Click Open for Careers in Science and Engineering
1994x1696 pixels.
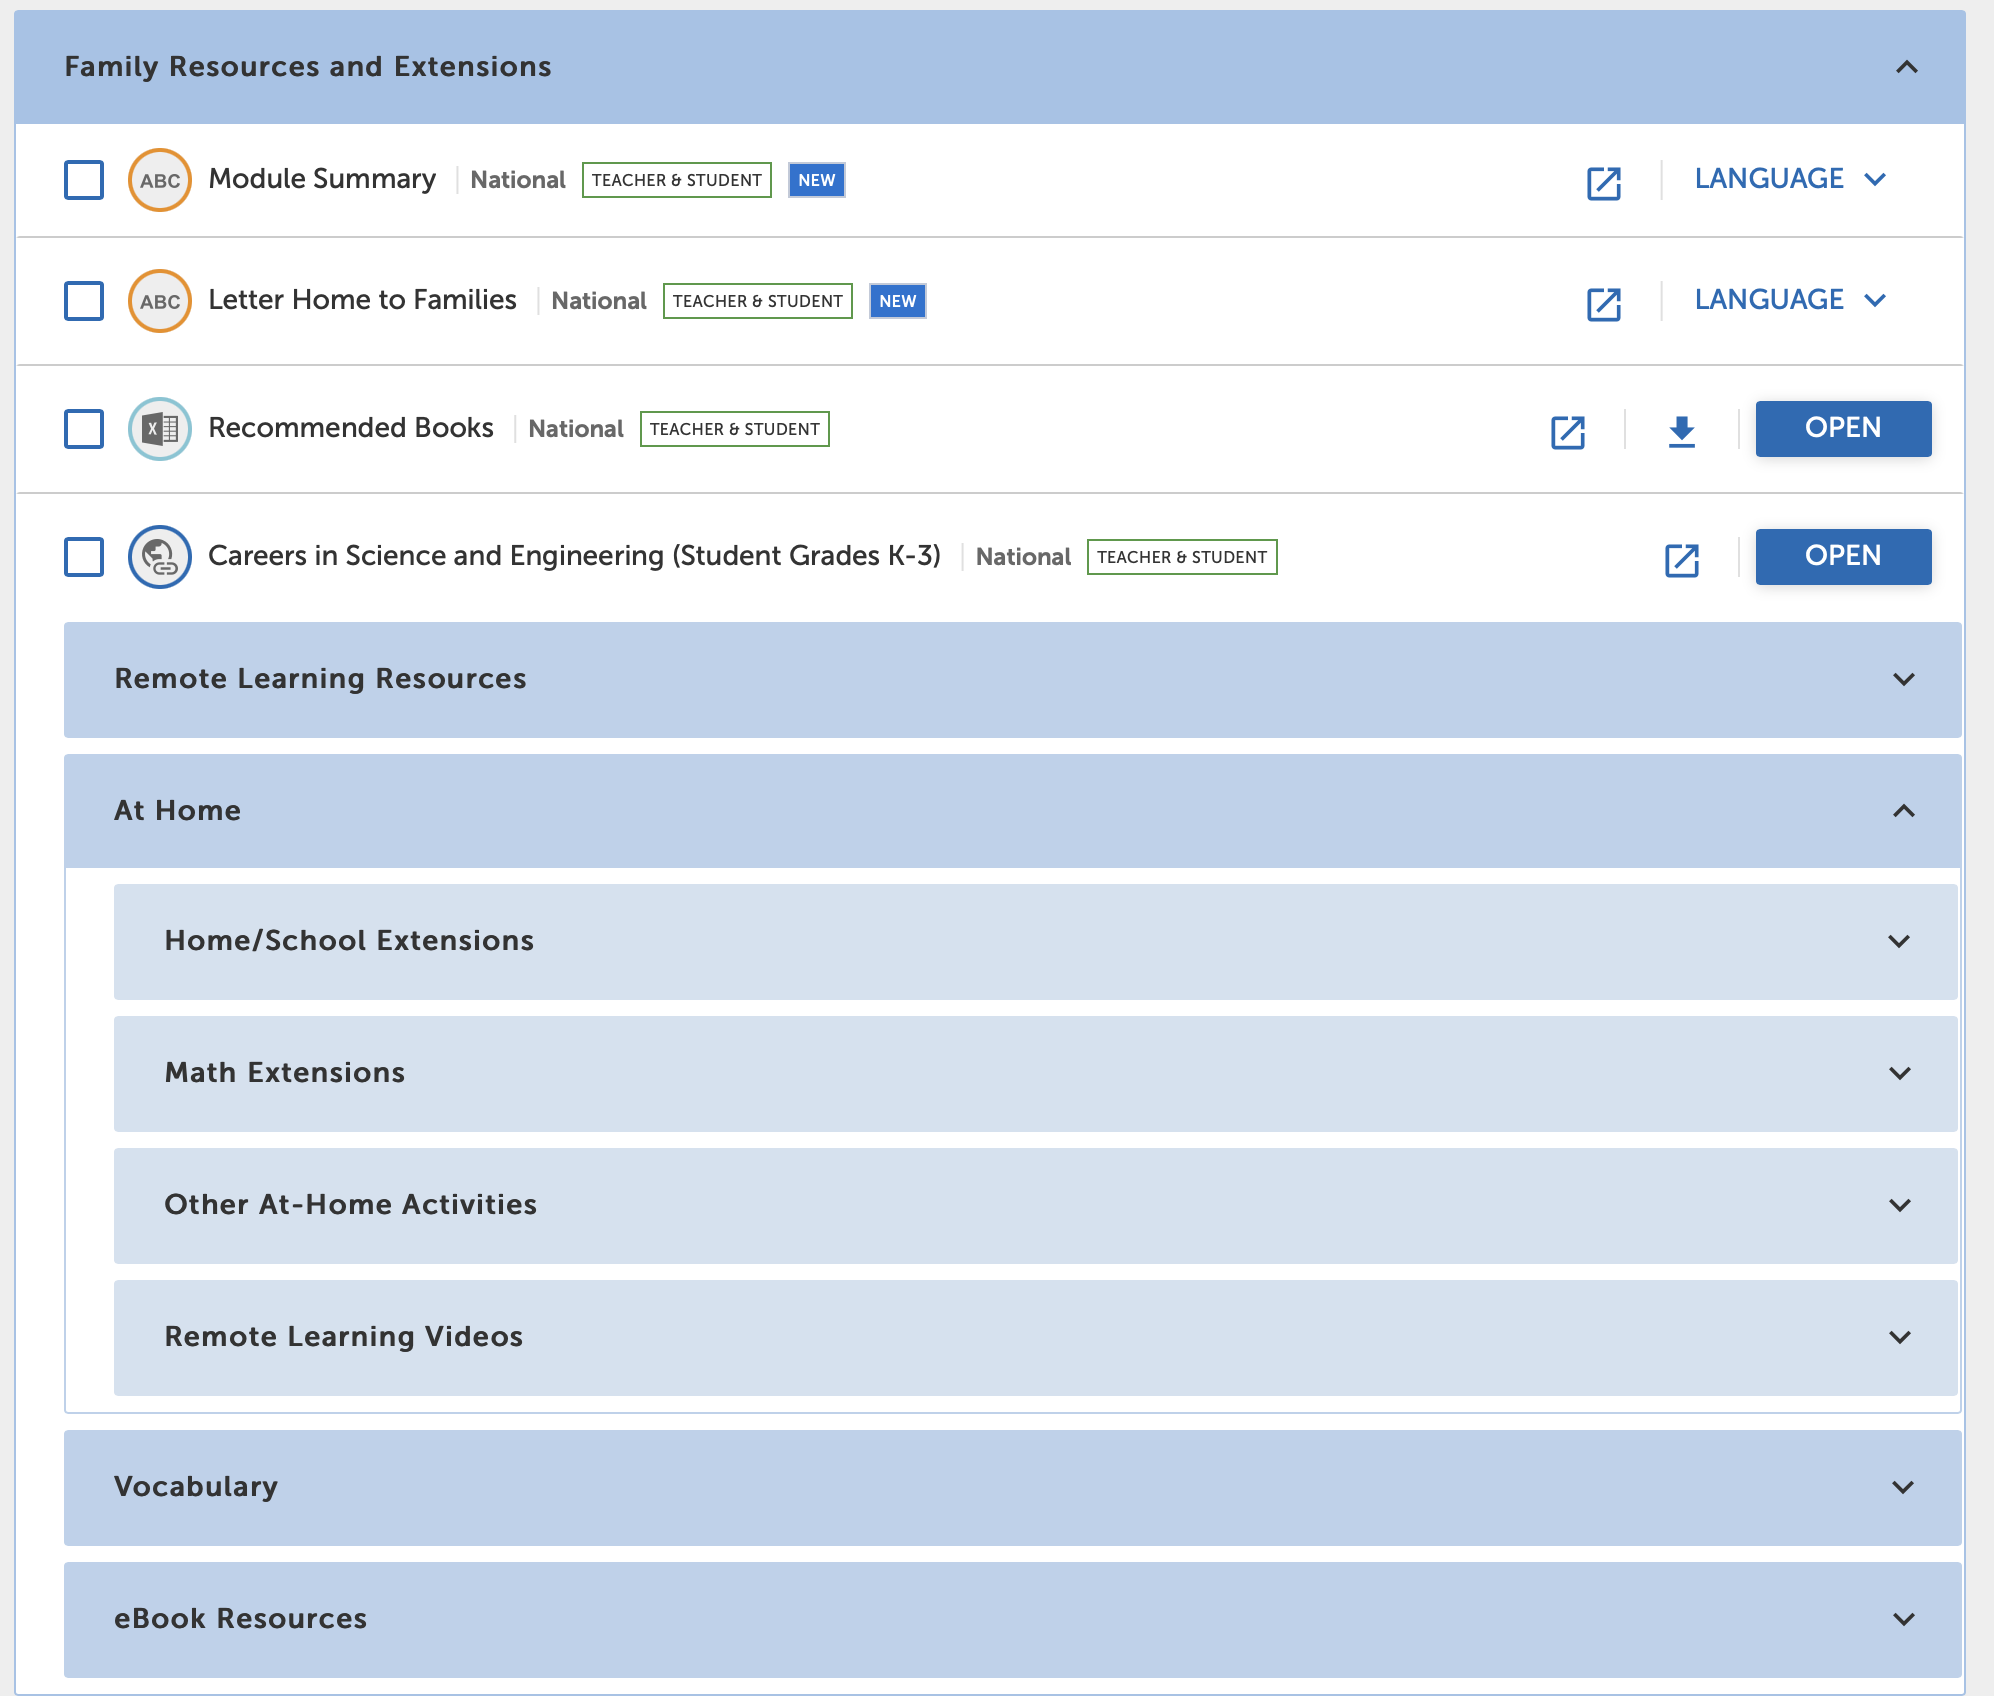1842,556
